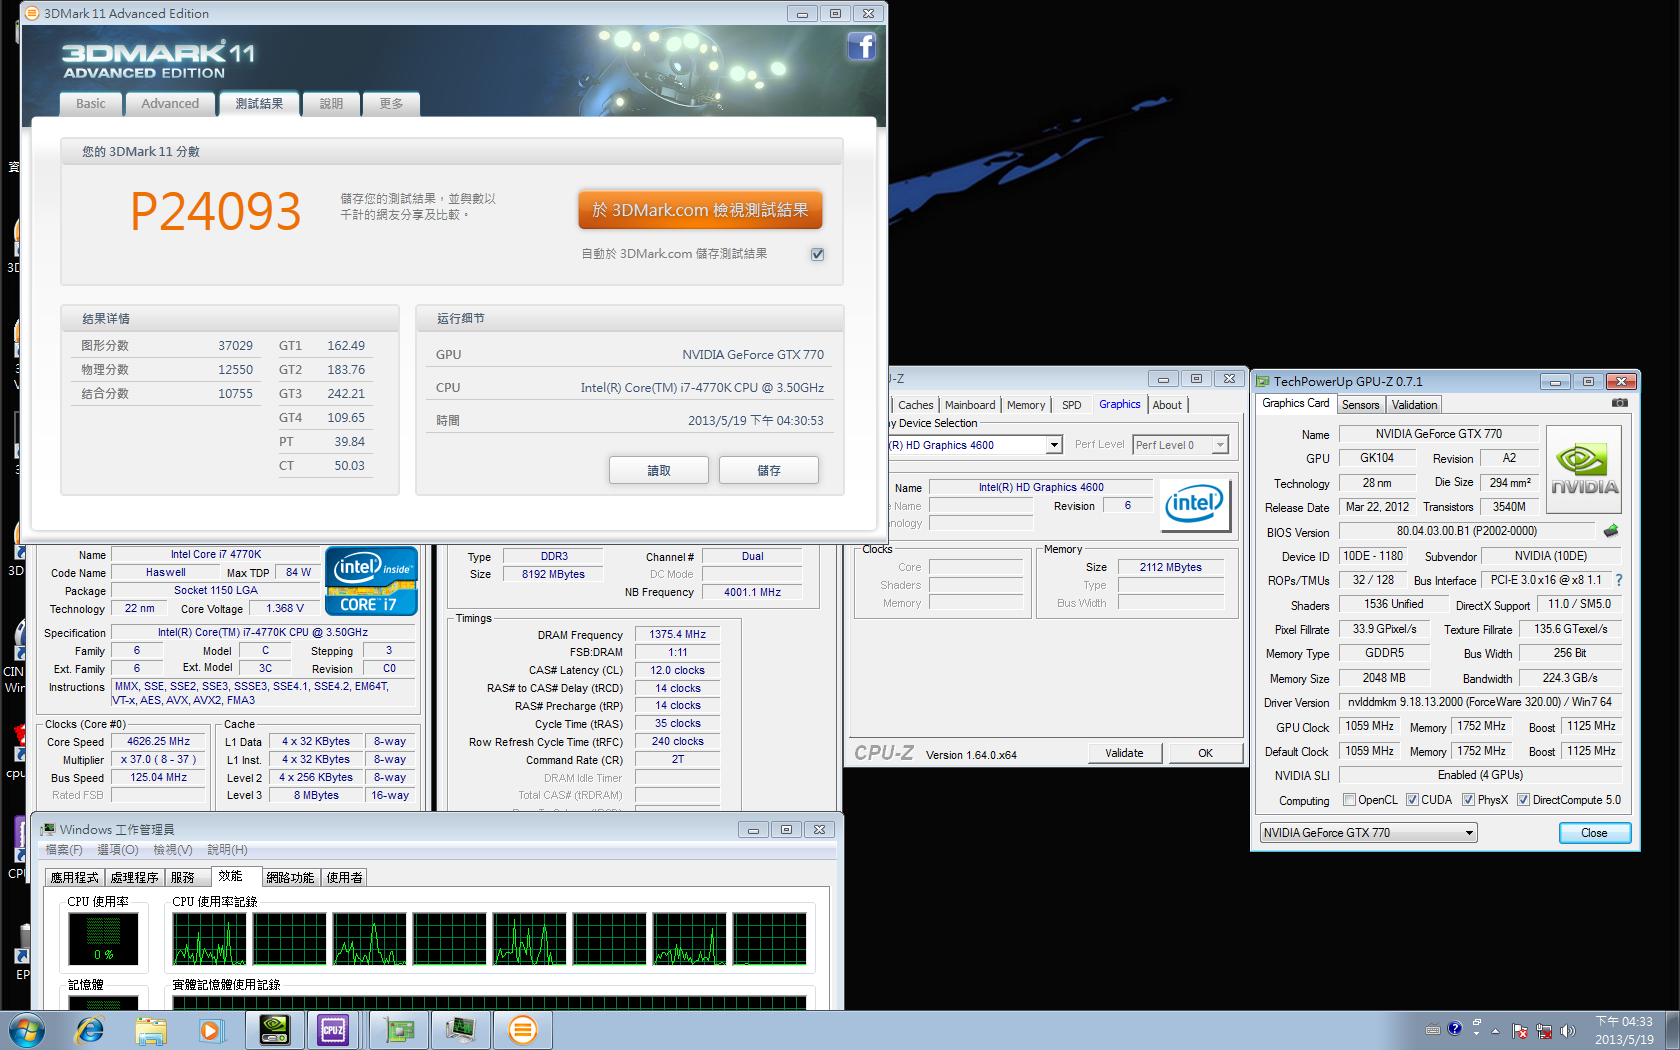Viewport: 1680px width, 1050px height.
Task: Open 檔案(F) menu in Task Manager
Action: (x=64, y=849)
